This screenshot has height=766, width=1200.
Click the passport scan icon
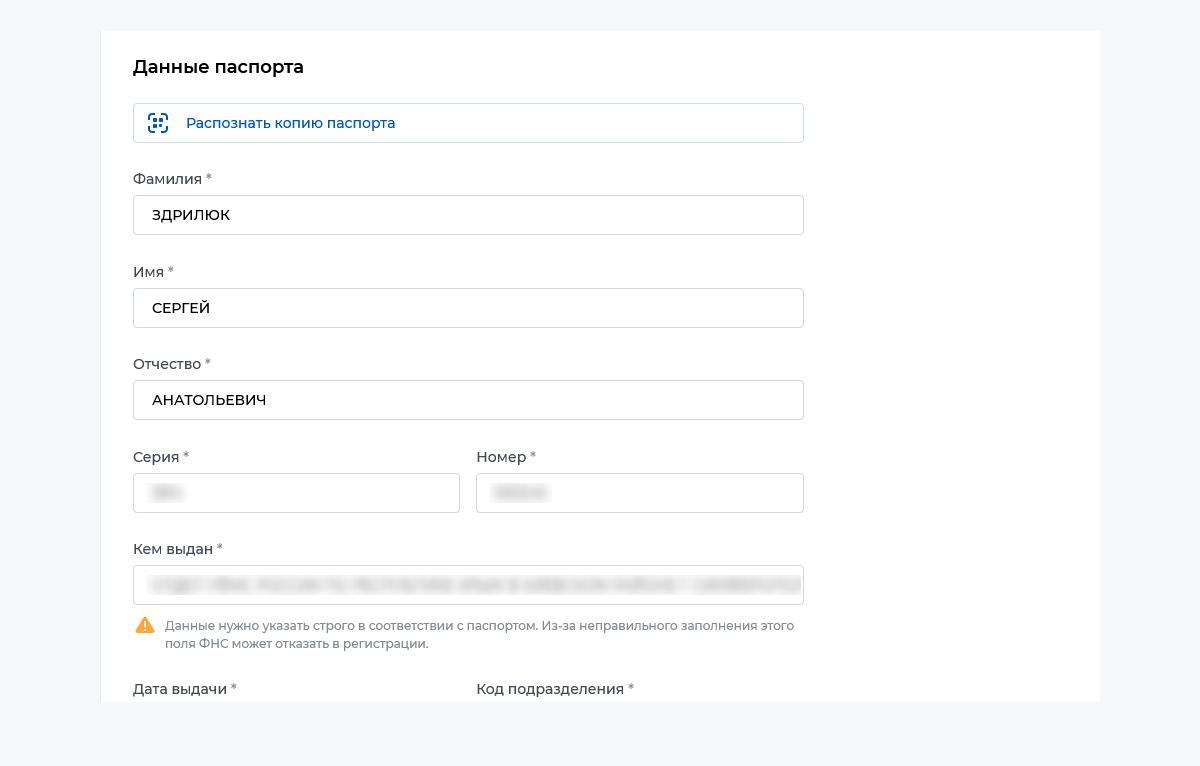point(158,123)
